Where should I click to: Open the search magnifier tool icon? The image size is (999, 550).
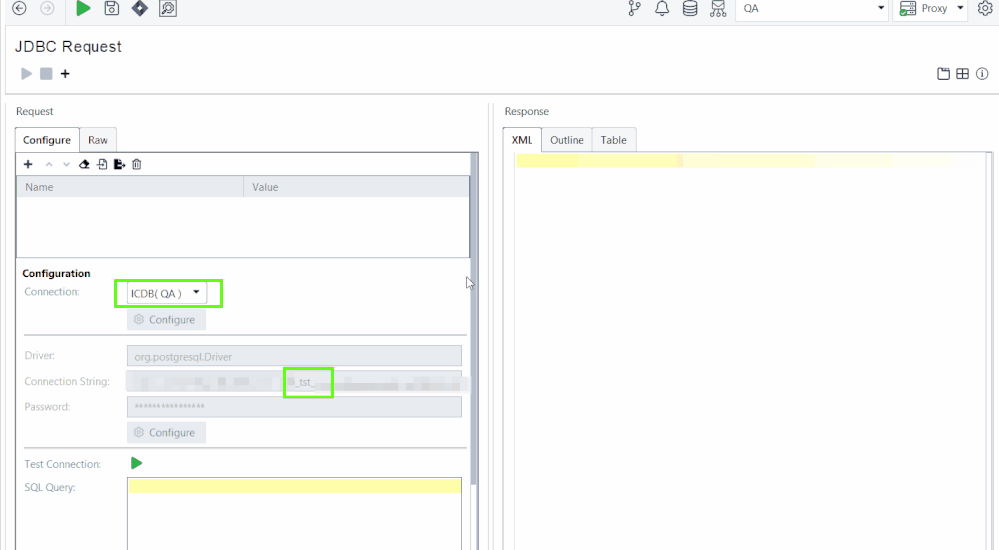168,8
